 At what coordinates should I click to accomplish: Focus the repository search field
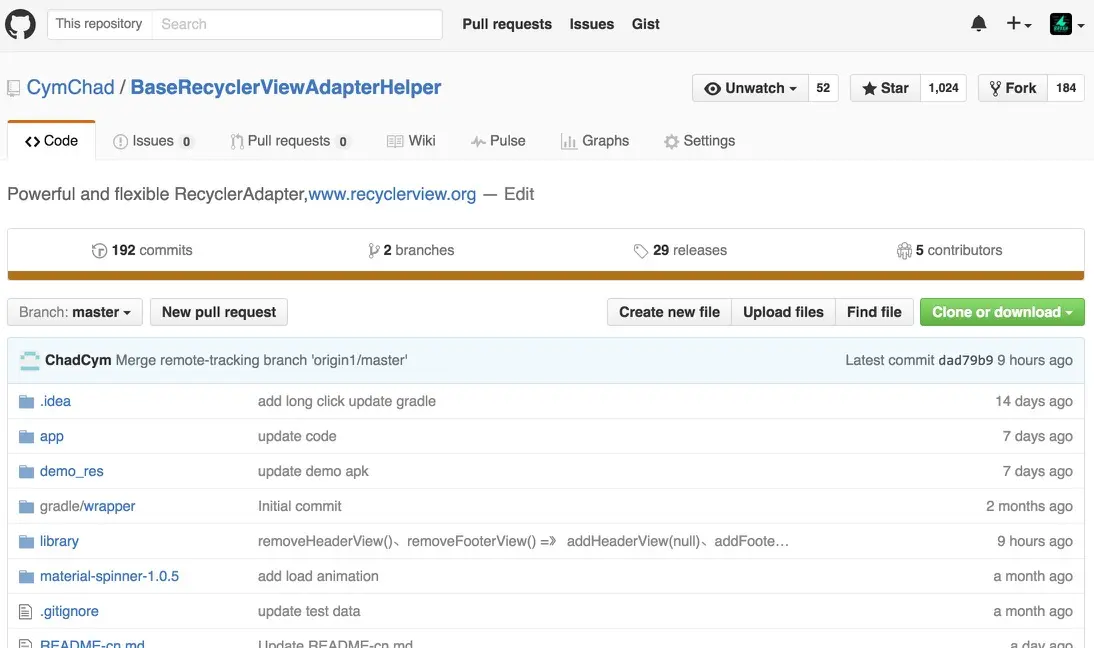[x=296, y=24]
